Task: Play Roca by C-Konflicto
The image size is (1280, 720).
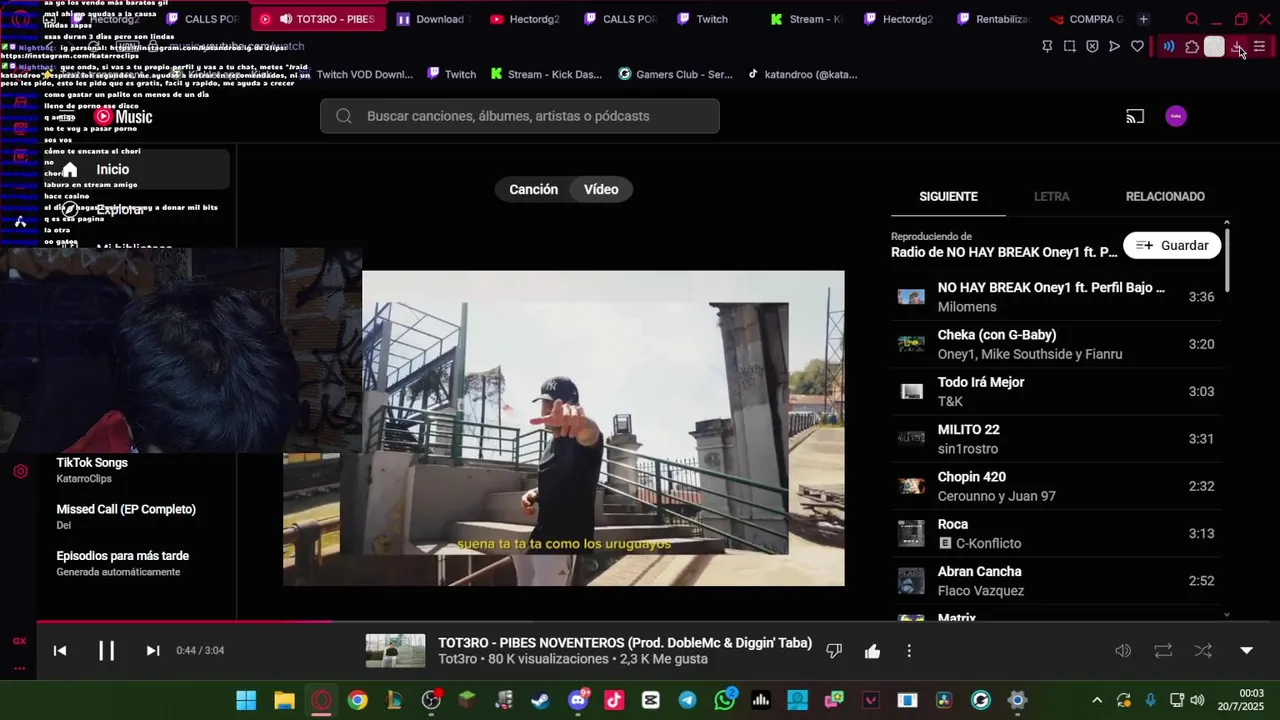Action: coord(1055,534)
